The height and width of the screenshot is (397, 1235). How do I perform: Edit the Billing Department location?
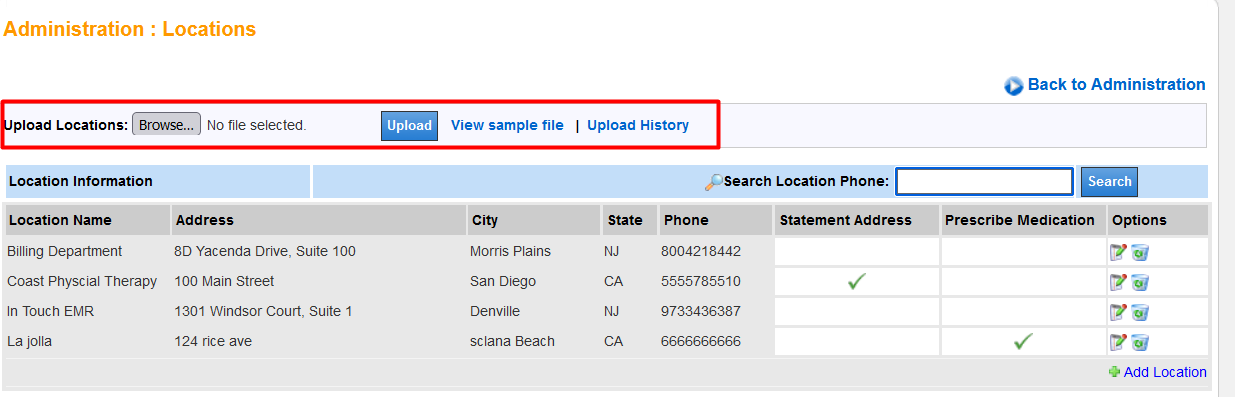click(x=1118, y=252)
